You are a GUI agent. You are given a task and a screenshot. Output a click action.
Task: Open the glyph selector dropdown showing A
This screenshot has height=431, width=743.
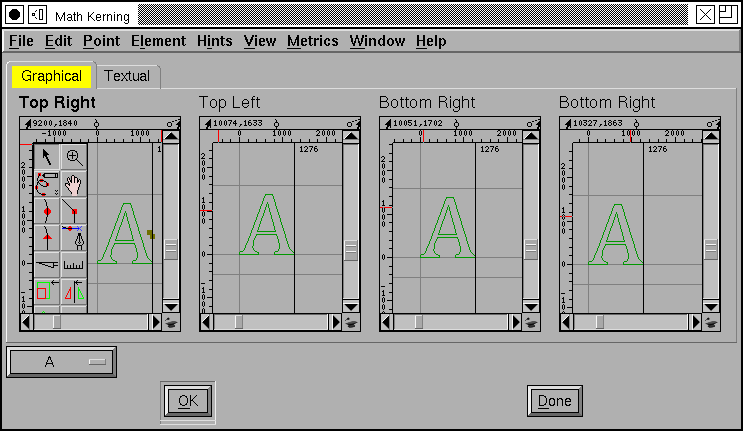pyautogui.click(x=61, y=362)
